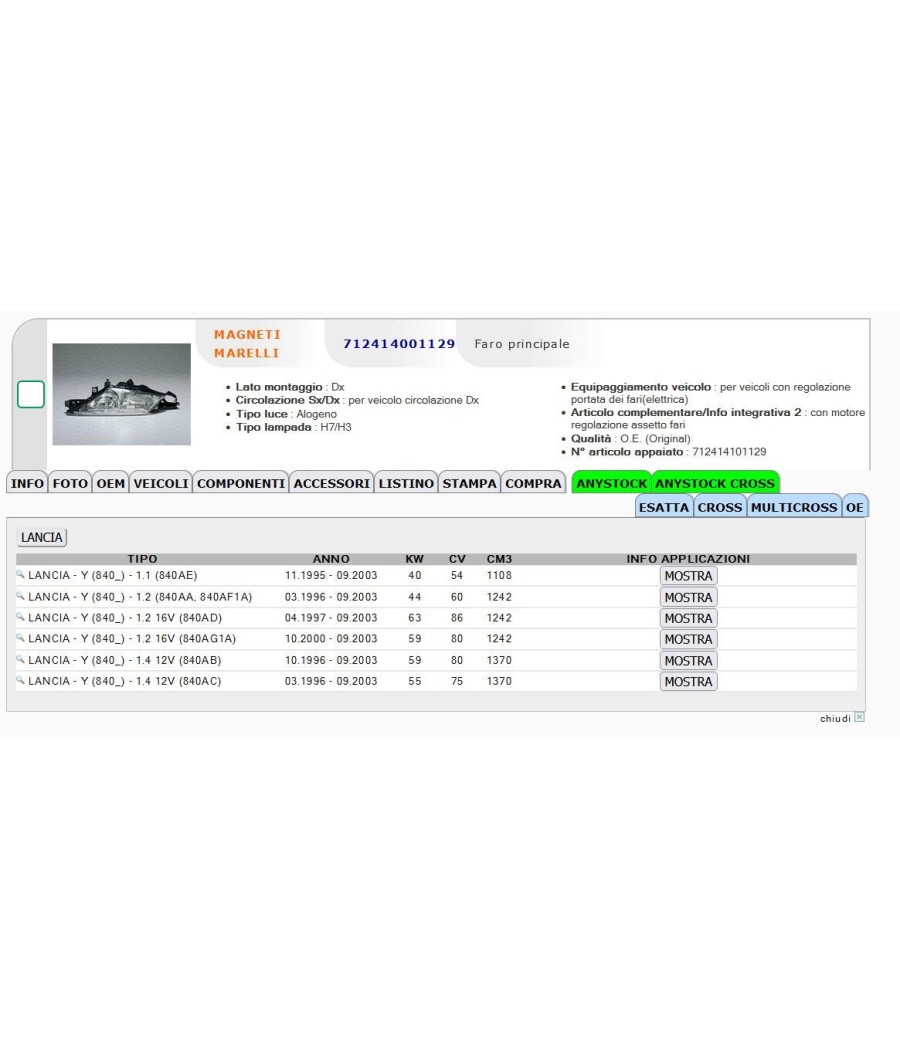Switch to the COMPONENTI tab
The width and height of the screenshot is (900, 1050).
coord(241,483)
